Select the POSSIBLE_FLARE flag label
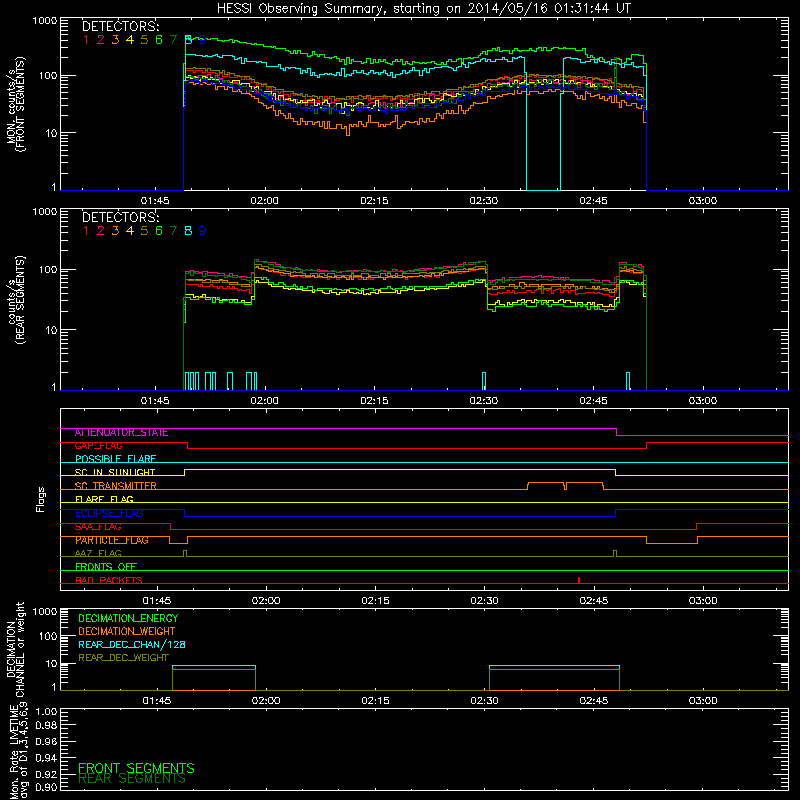 [x=115, y=459]
